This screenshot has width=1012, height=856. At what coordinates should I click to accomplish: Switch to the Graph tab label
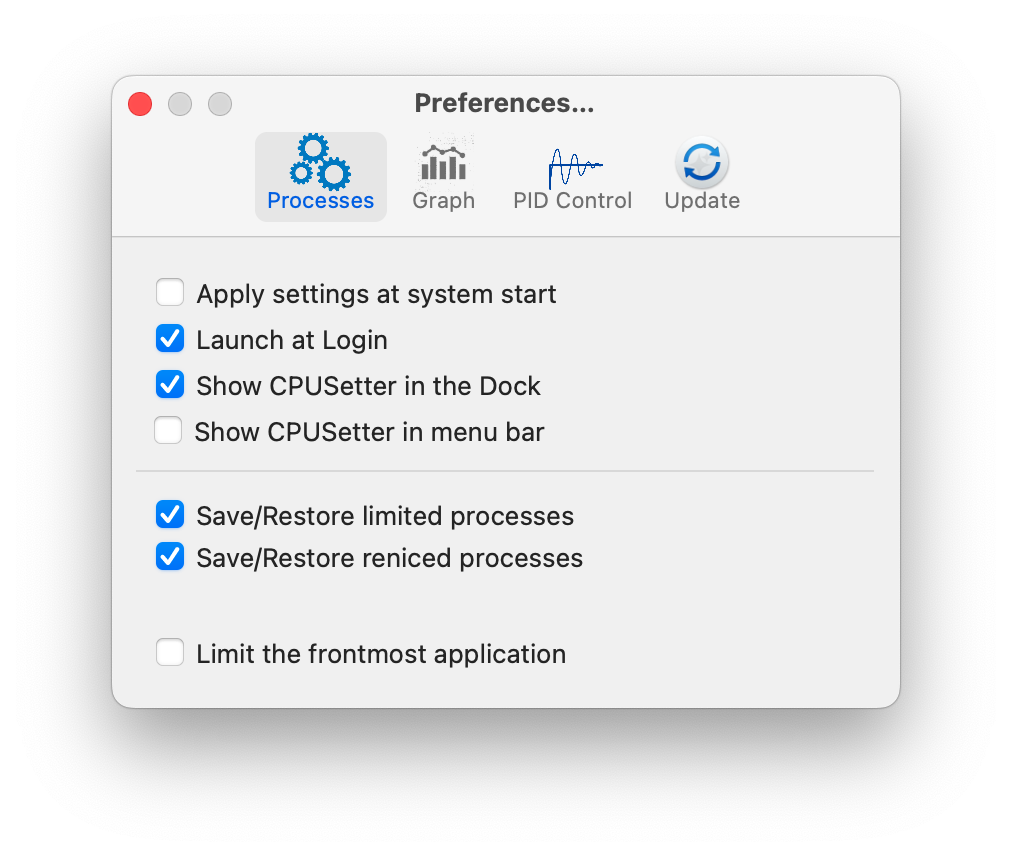point(443,201)
